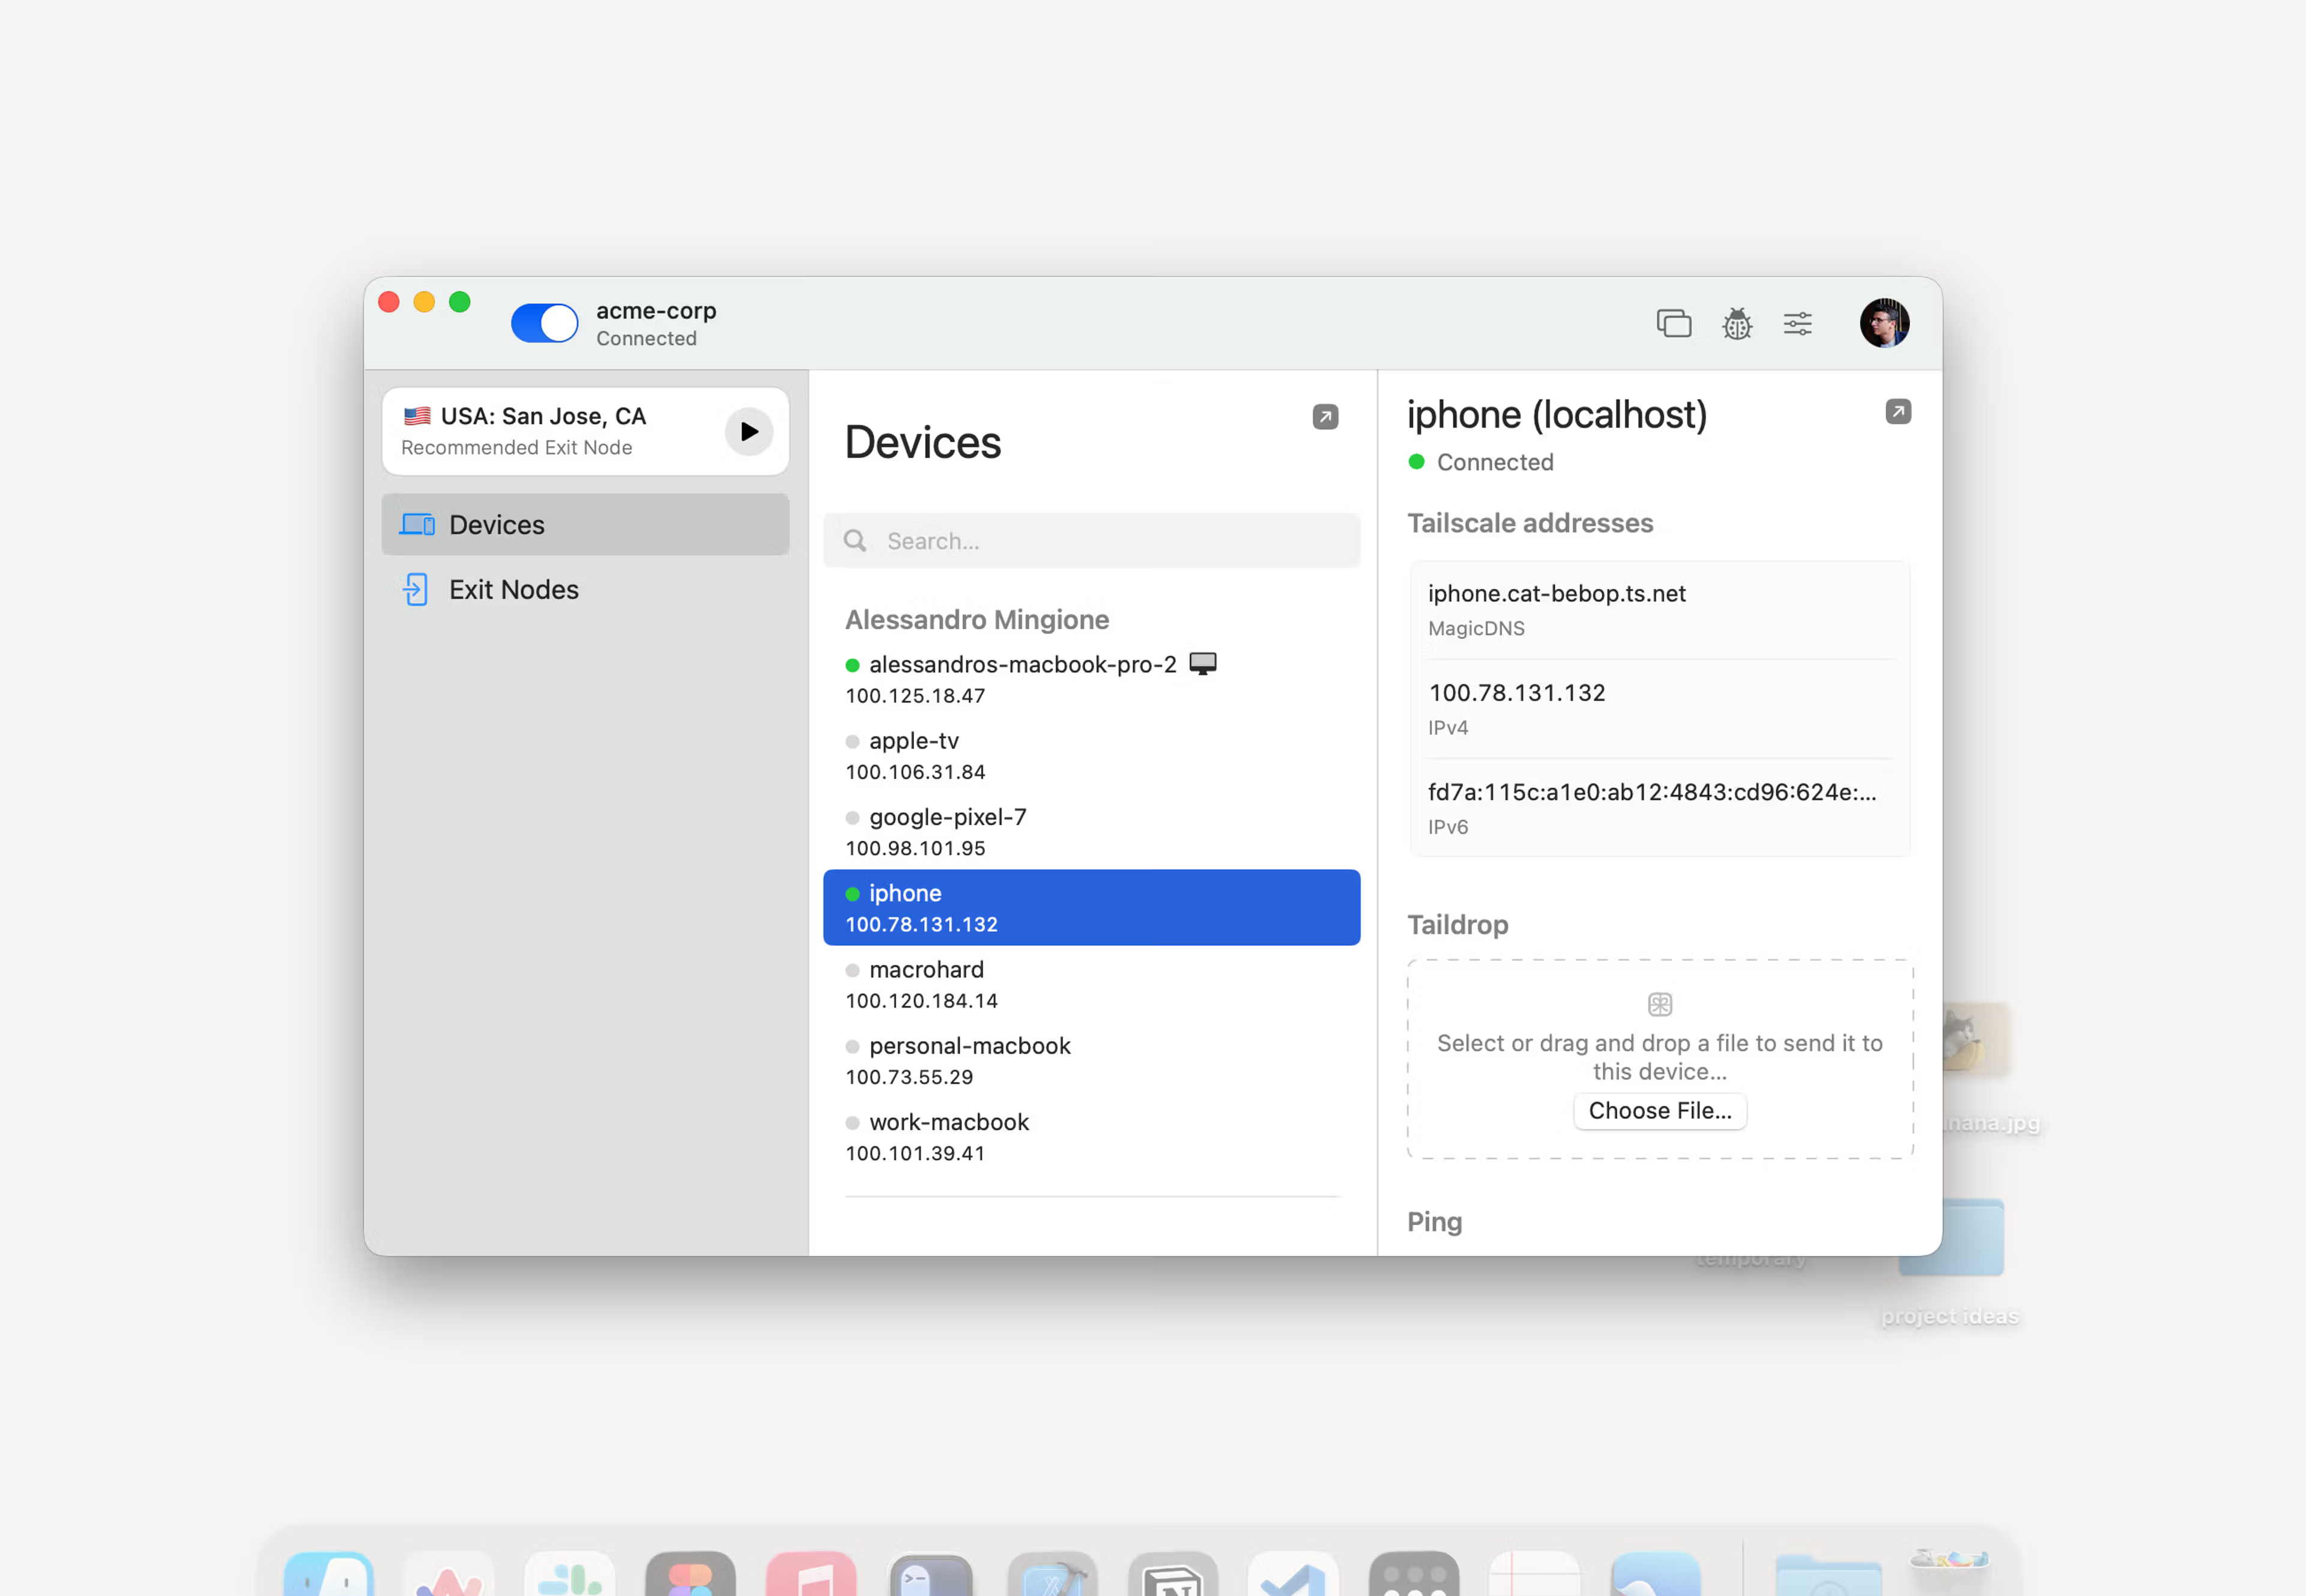
Task: Select alessandros-macbook-pro-2 device
Action: 1022,679
